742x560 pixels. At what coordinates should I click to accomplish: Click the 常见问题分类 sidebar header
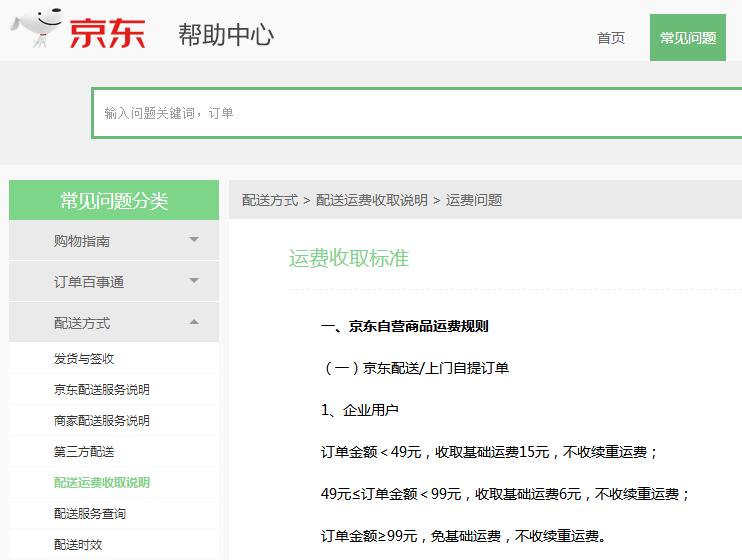pos(114,200)
